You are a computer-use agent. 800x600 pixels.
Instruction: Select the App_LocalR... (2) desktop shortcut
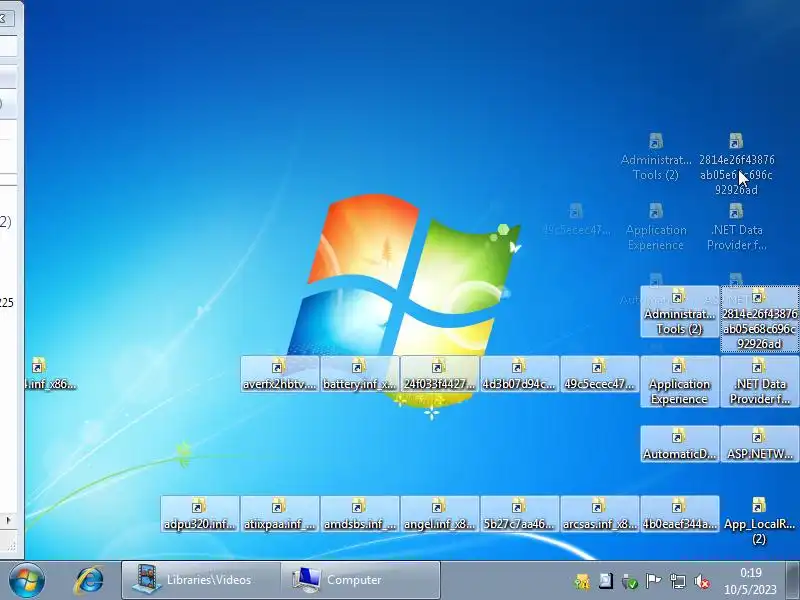coord(760,521)
